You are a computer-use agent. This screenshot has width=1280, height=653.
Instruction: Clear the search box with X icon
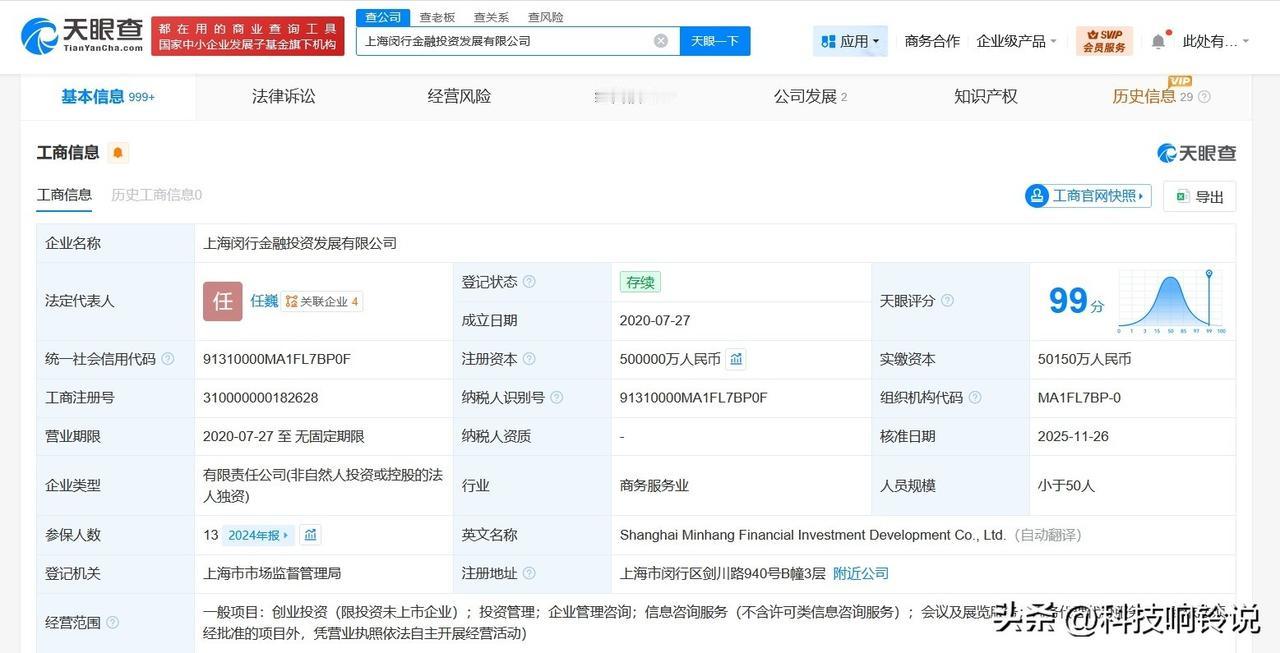pos(661,41)
